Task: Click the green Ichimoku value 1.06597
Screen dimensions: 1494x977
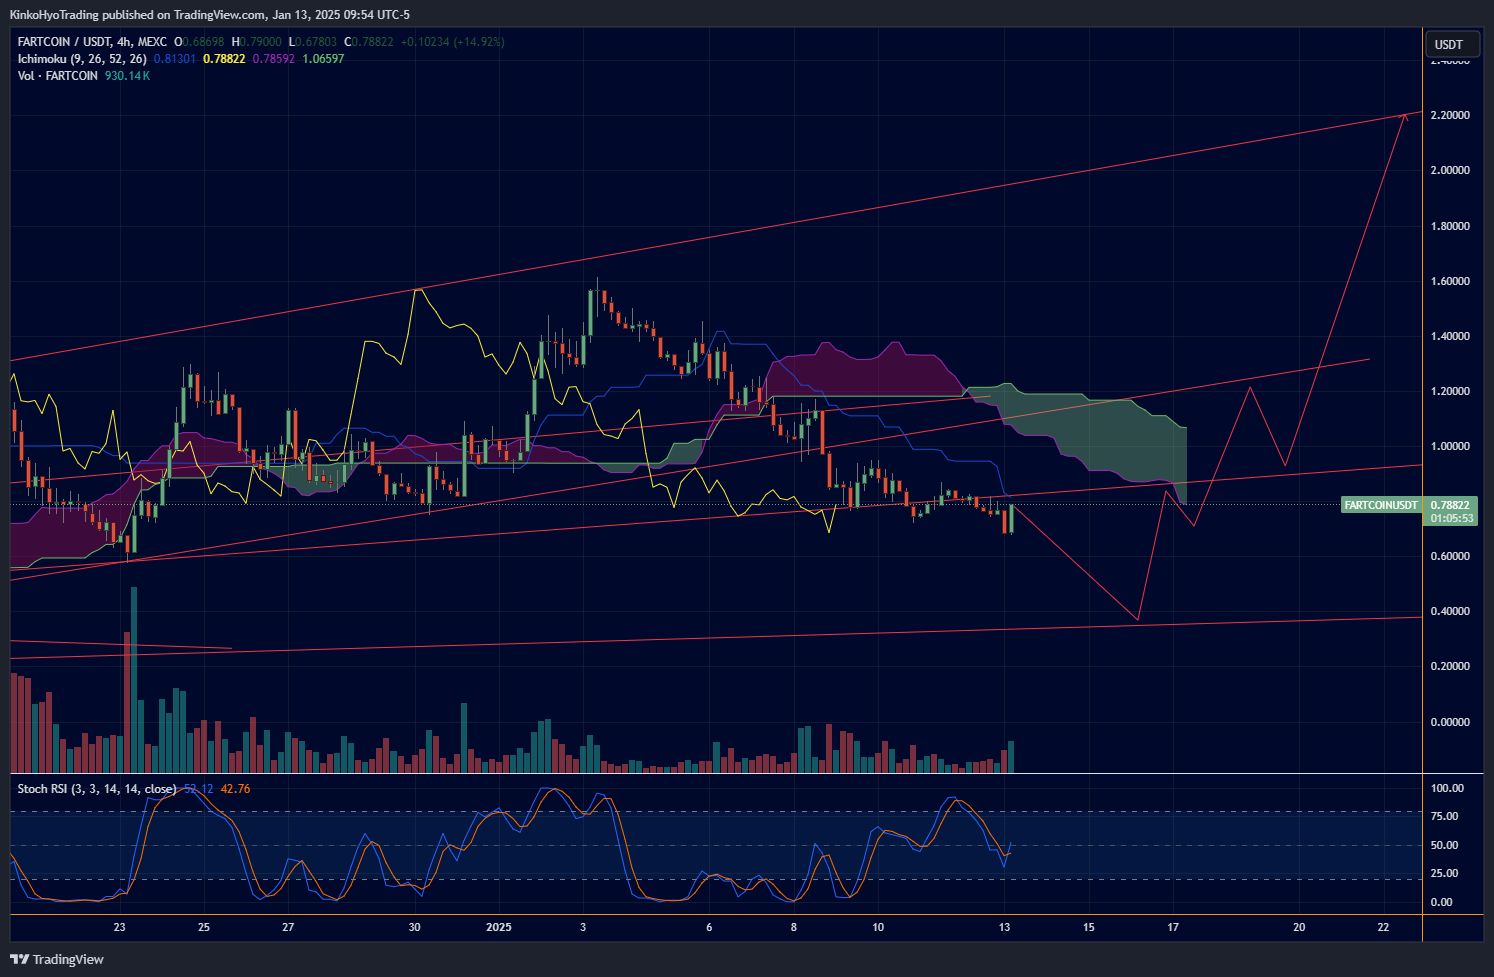Action: tap(323, 59)
